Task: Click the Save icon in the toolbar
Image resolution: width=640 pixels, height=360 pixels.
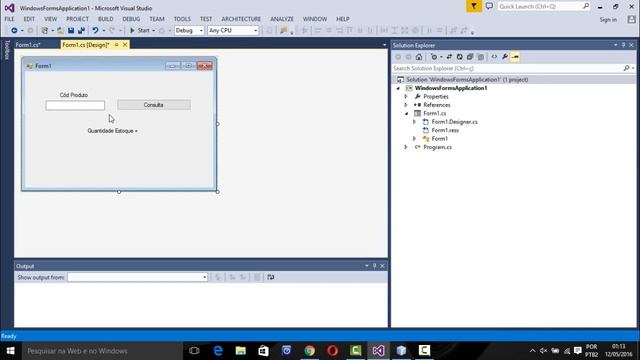Action: (71, 31)
